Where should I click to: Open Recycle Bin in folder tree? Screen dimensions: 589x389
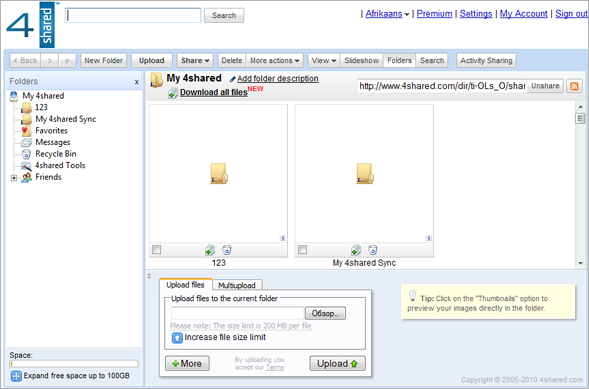click(56, 154)
